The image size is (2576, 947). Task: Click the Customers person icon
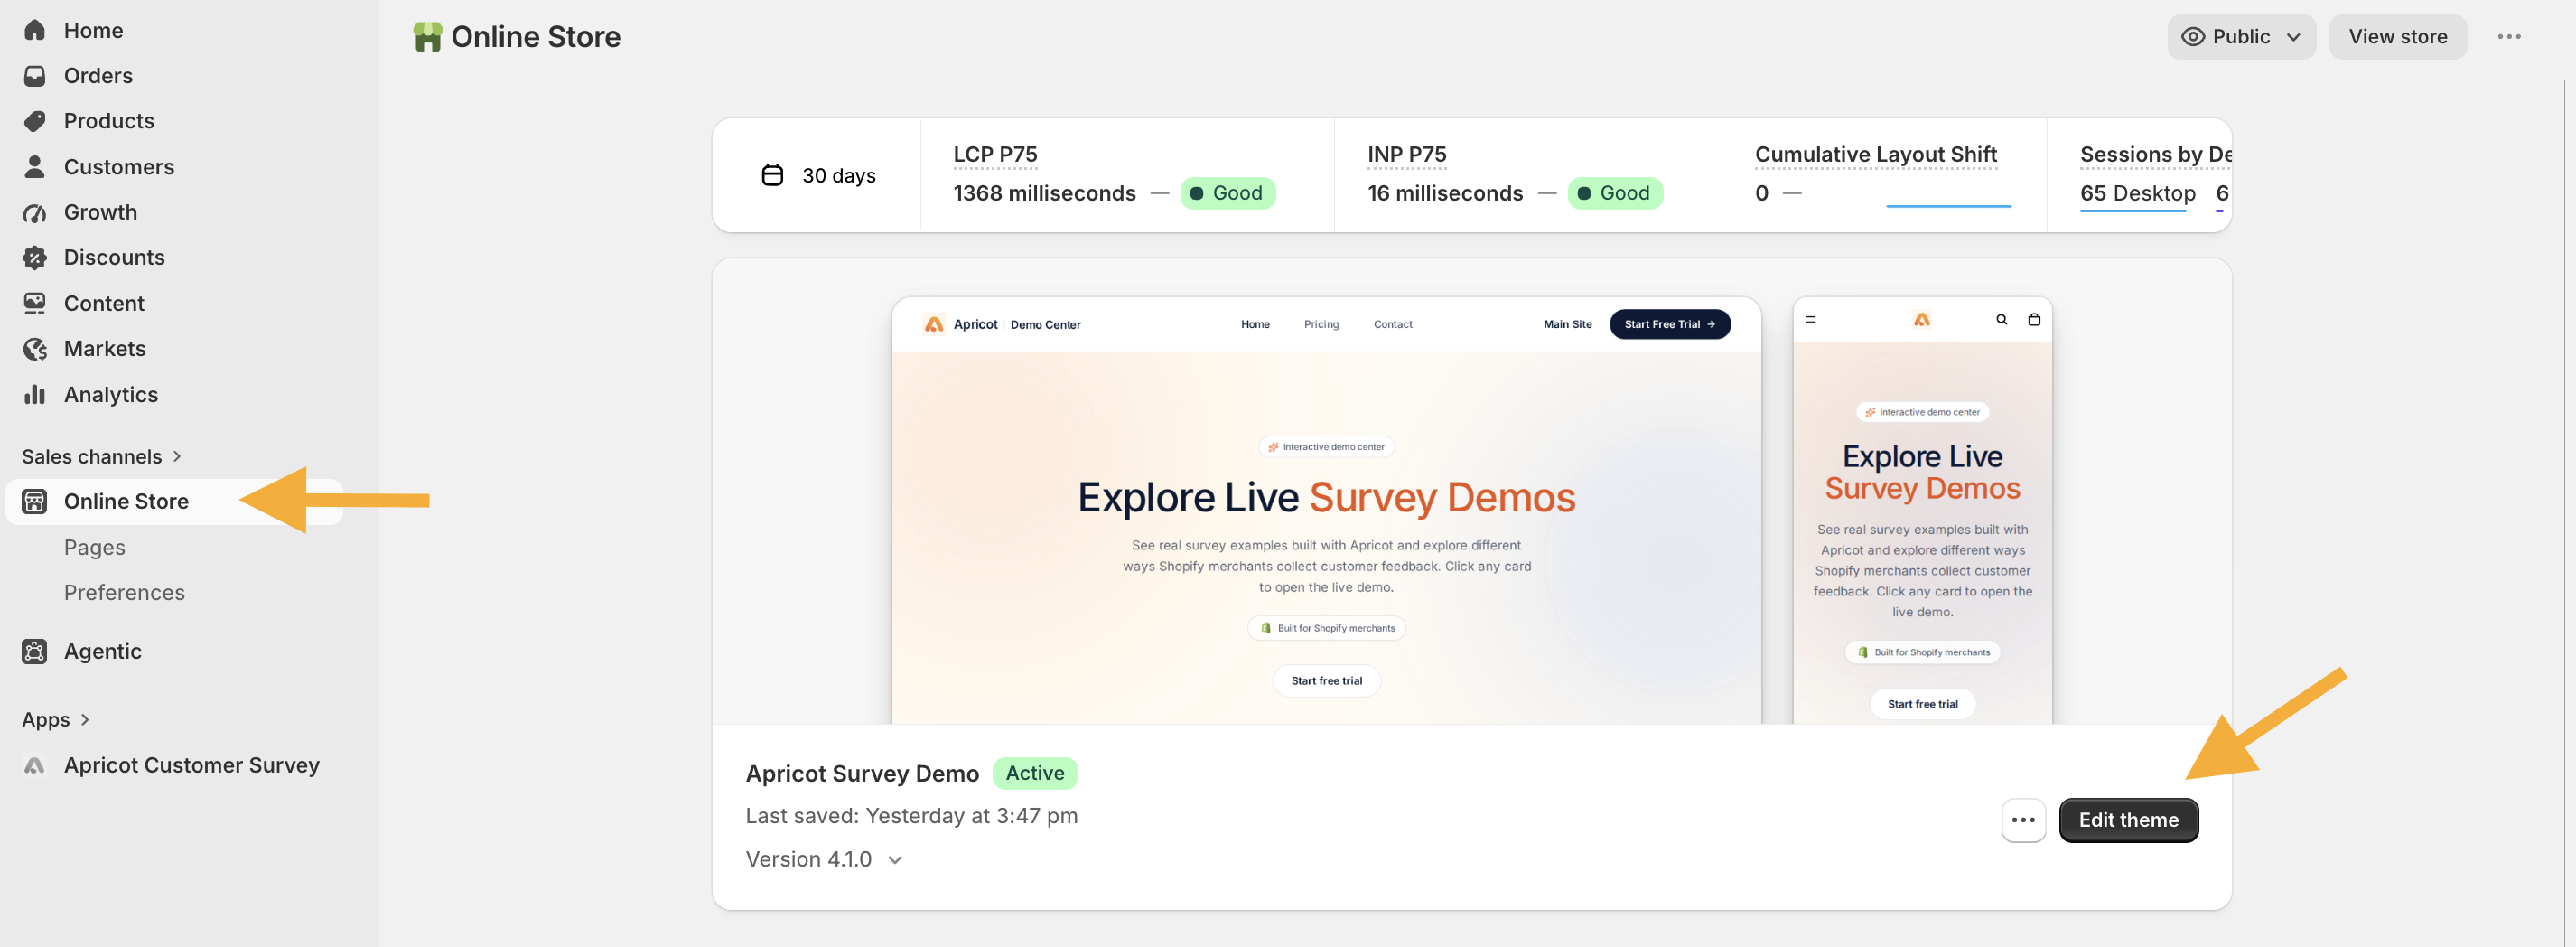pyautogui.click(x=35, y=167)
